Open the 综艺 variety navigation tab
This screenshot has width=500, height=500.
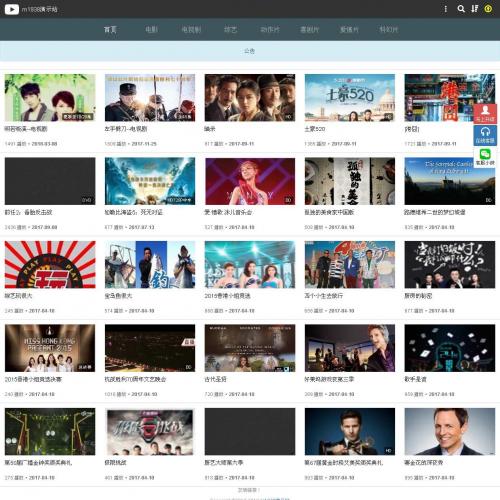click(231, 29)
